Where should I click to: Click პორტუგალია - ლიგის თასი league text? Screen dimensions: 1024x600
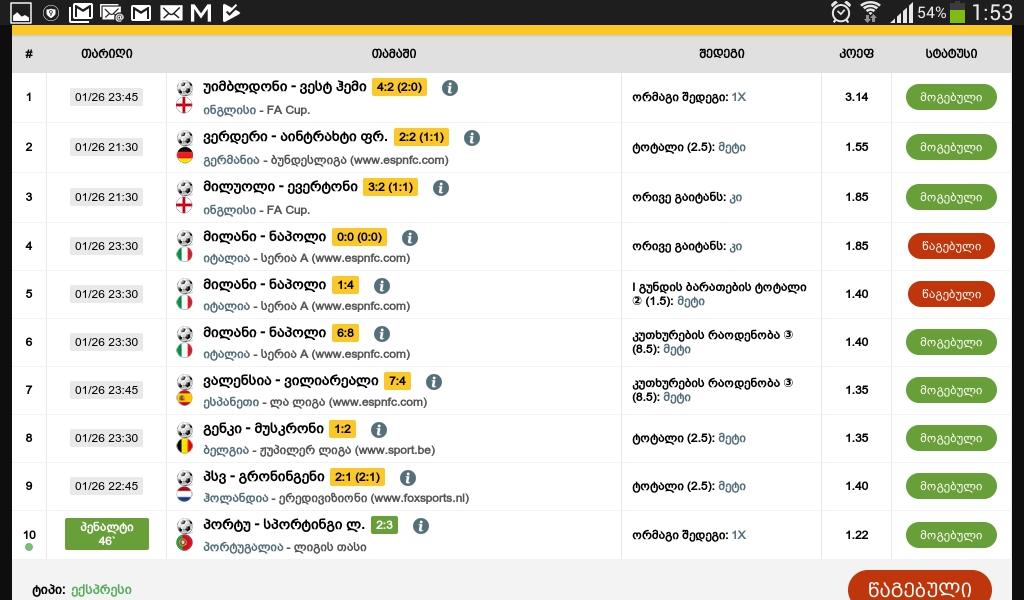coord(284,547)
